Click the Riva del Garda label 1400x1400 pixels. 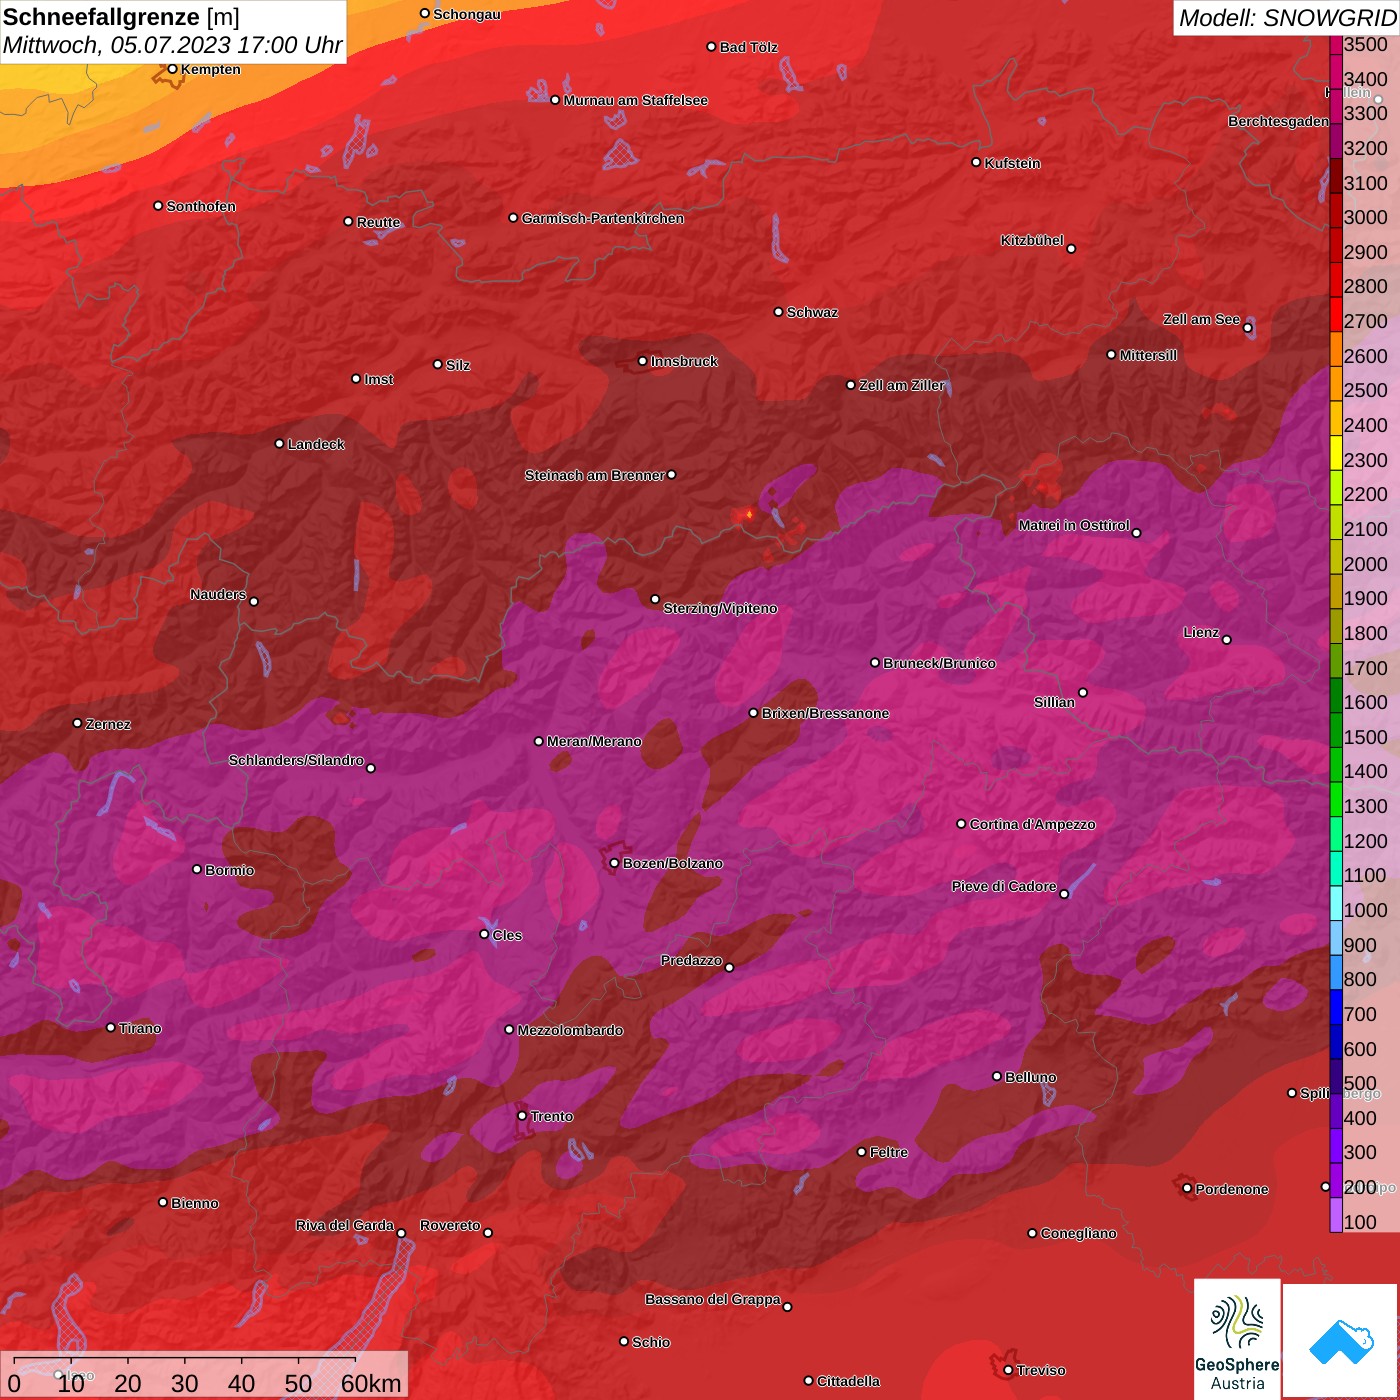344,1225
